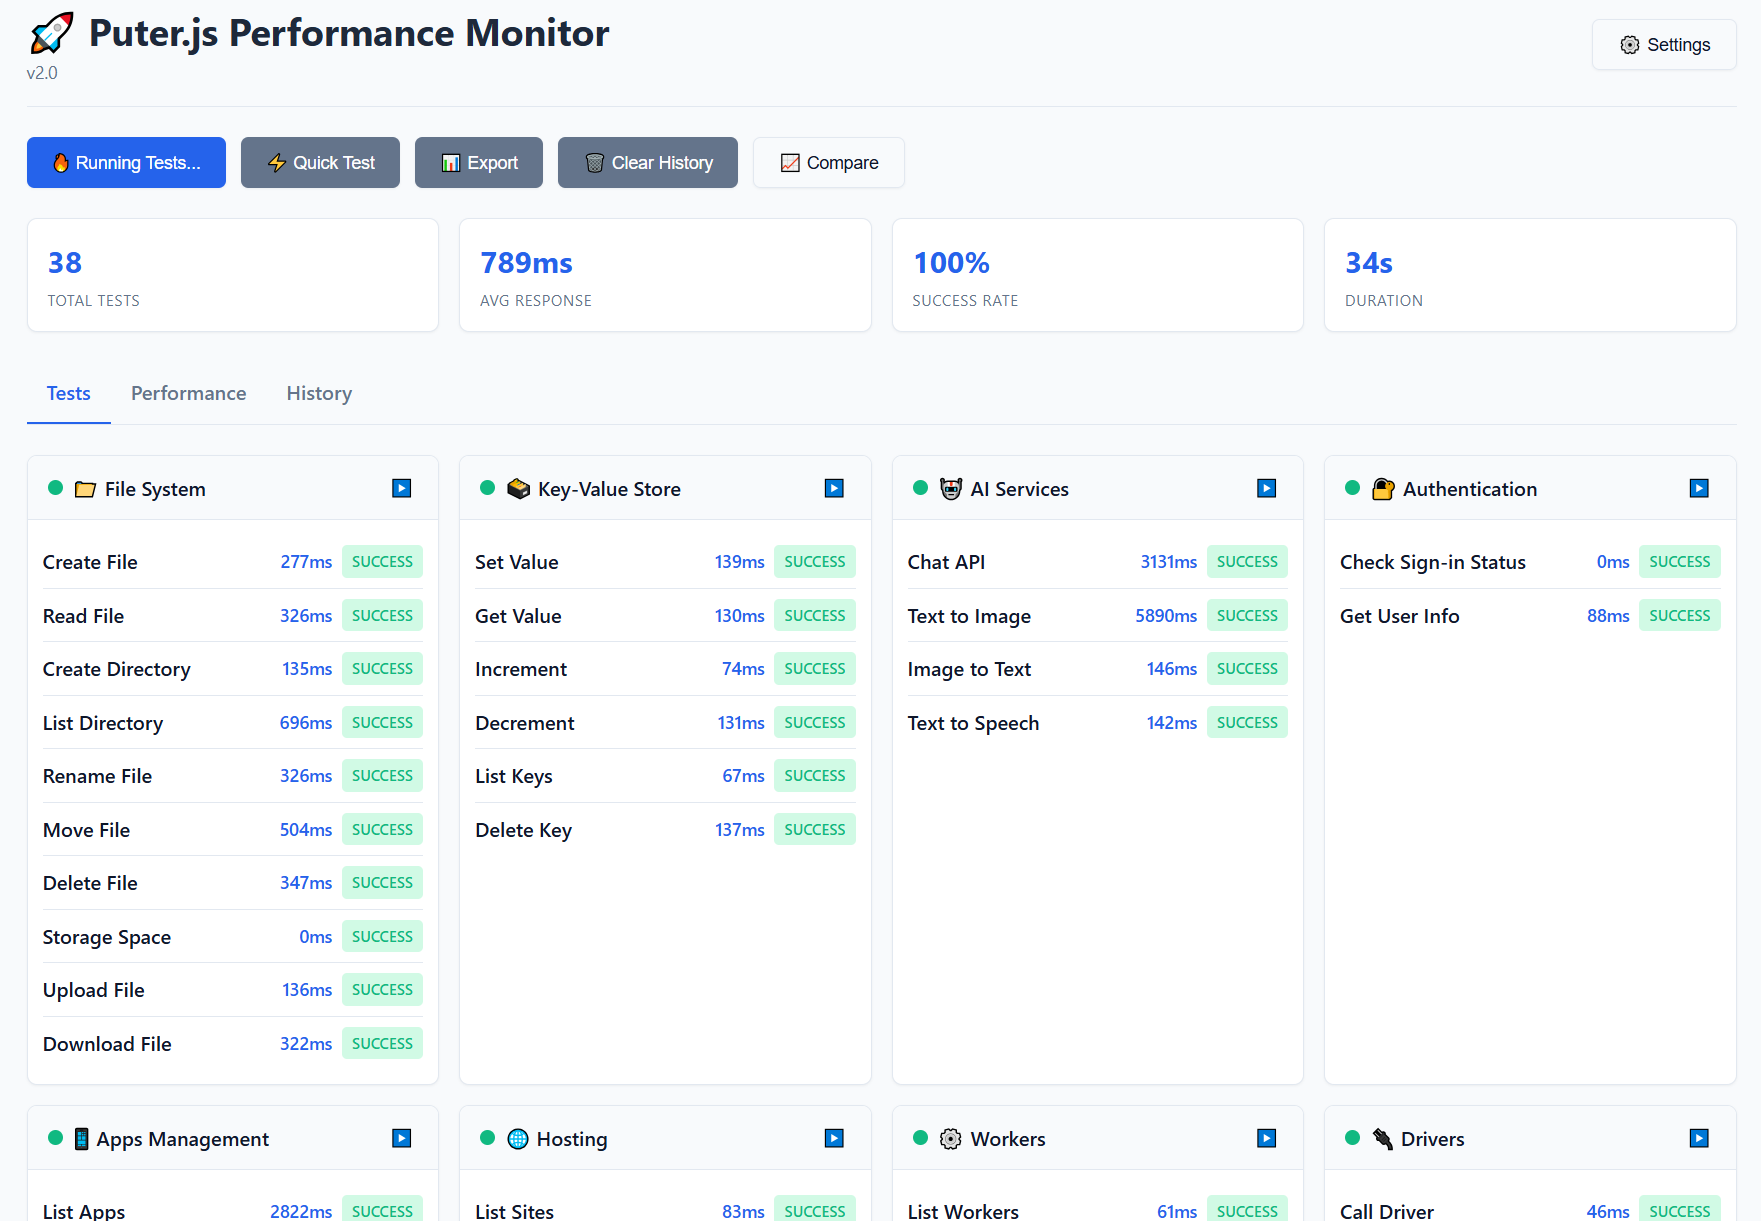Run the Authentication test group
The height and width of the screenshot is (1221, 1761).
pyautogui.click(x=1699, y=488)
